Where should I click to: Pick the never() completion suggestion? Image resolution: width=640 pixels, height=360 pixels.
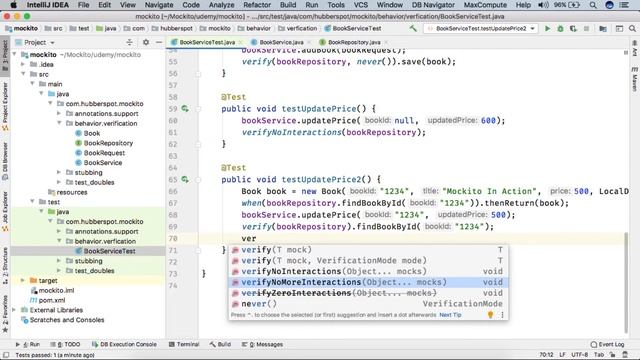point(368,304)
